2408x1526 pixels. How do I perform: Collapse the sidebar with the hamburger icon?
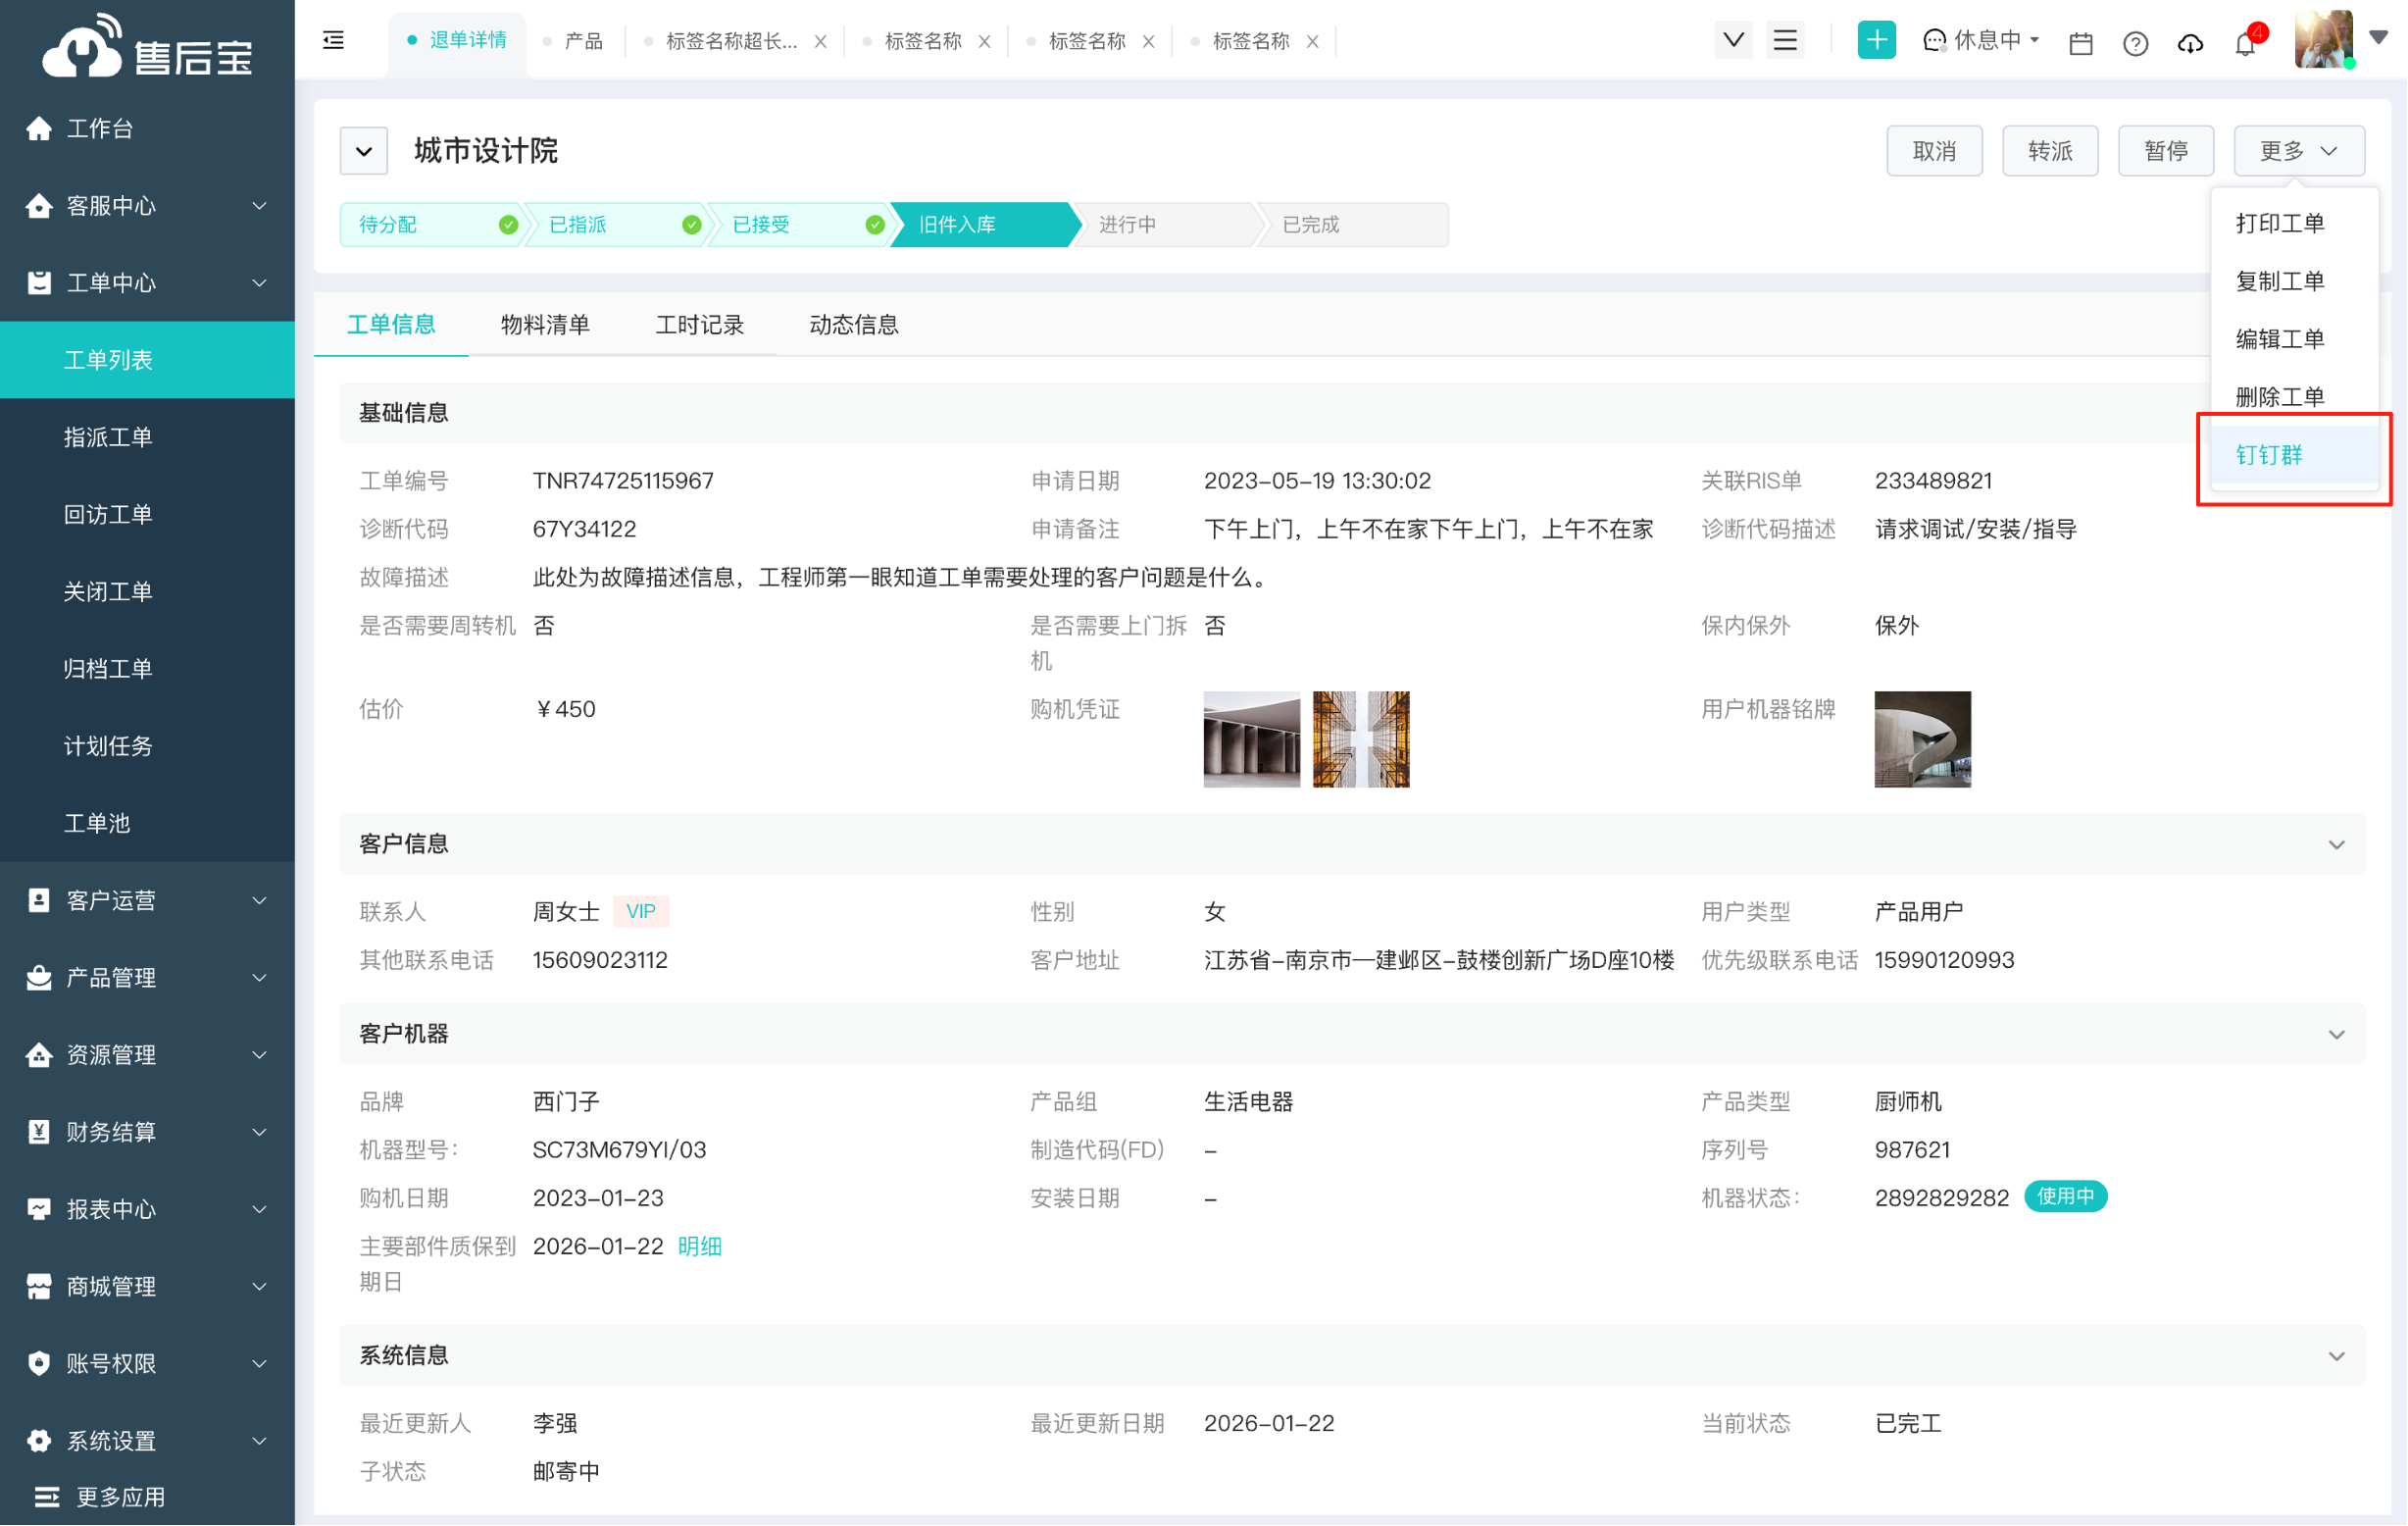tap(334, 40)
